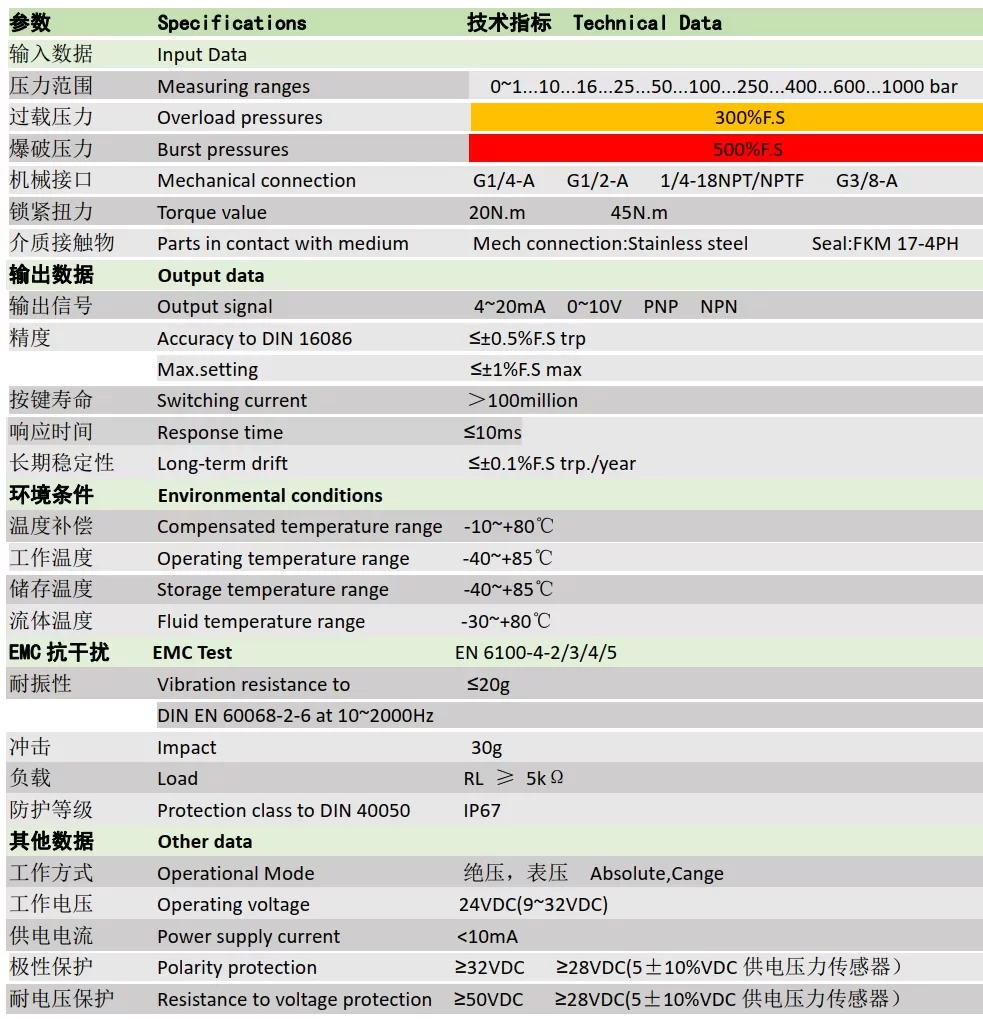Click the 'Switching current' label

pos(231,401)
